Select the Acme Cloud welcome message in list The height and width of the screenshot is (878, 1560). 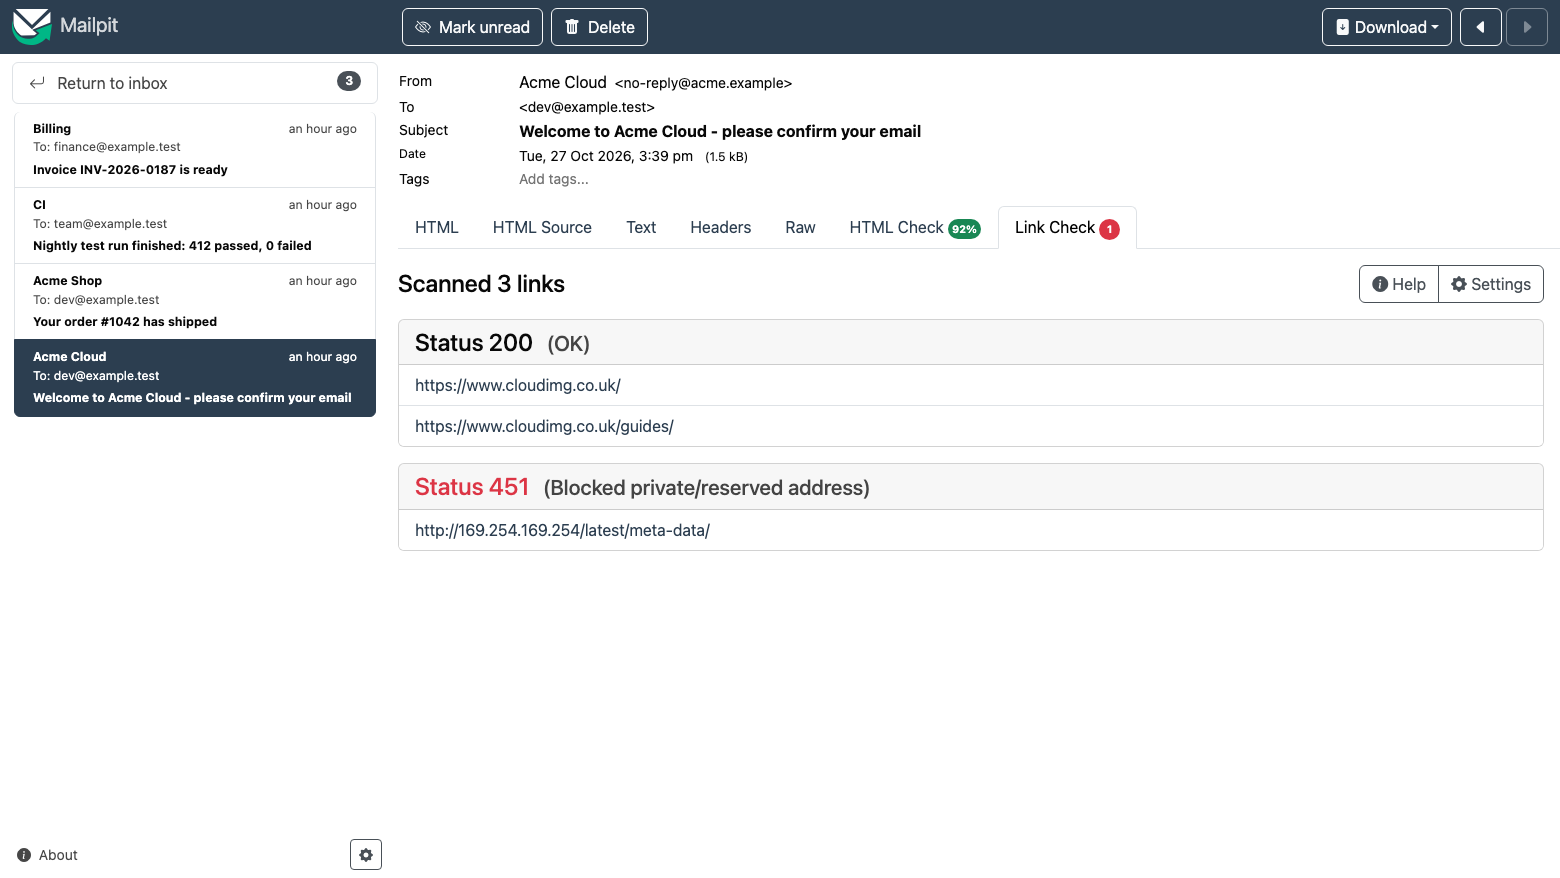coord(195,378)
